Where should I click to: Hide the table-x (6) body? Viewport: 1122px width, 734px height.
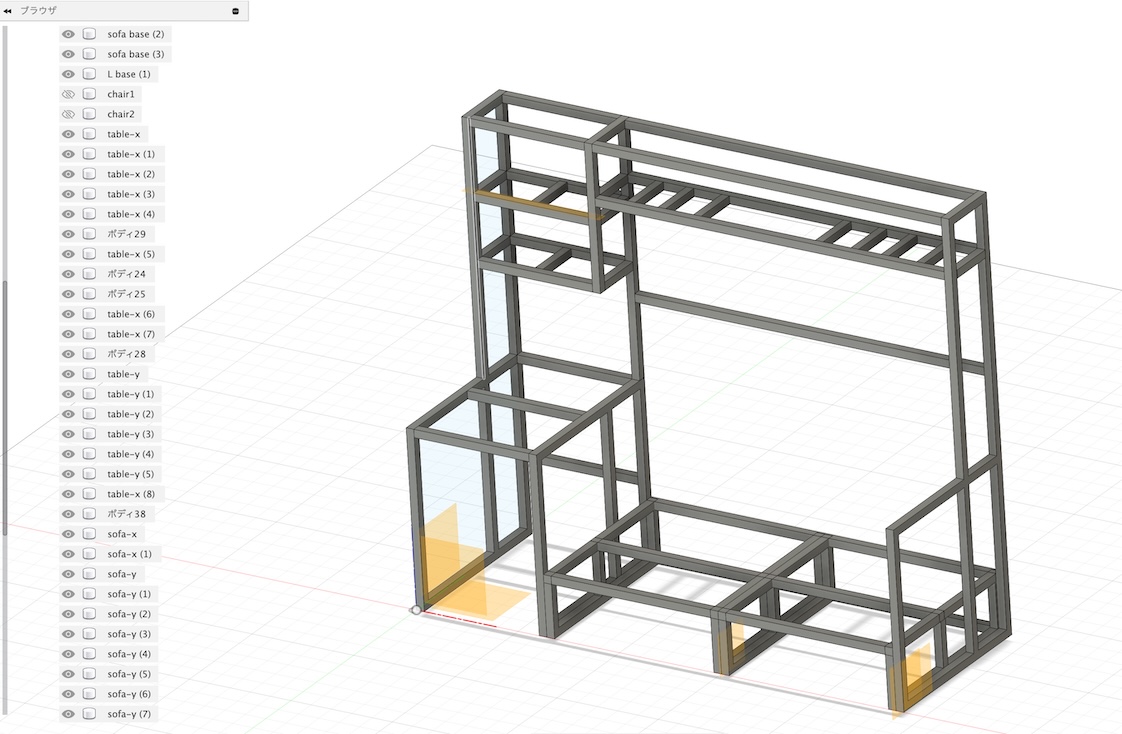(x=68, y=314)
